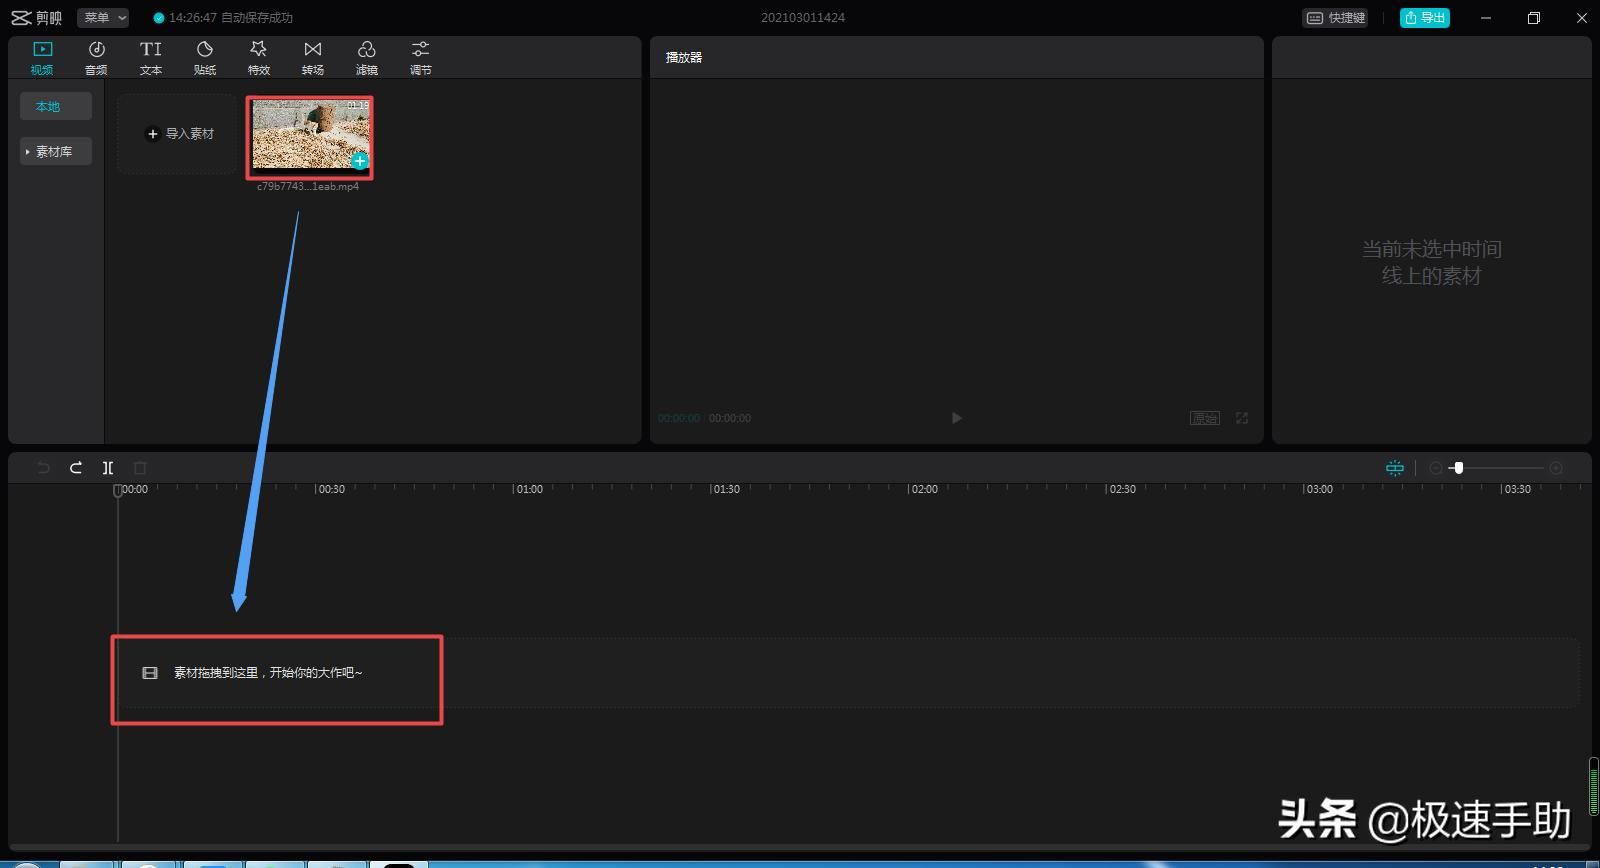Viewport: 1600px width, 868px height.
Task: Select the 本地 local media category
Action: 56,106
